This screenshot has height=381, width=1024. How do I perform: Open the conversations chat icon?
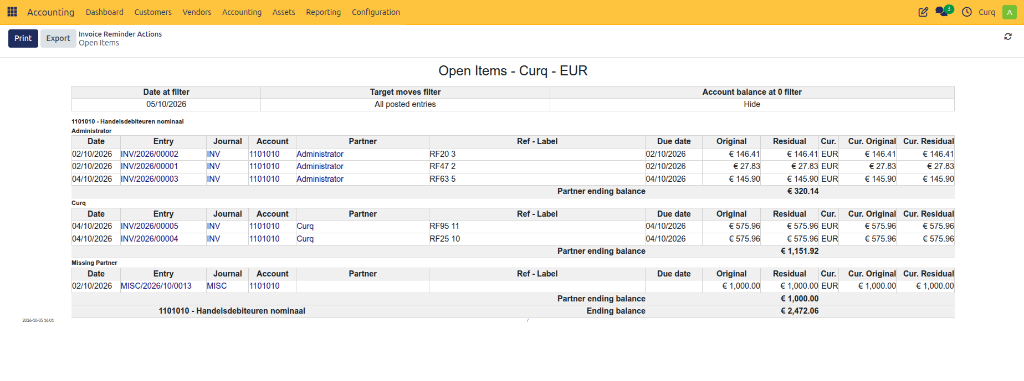pos(943,11)
